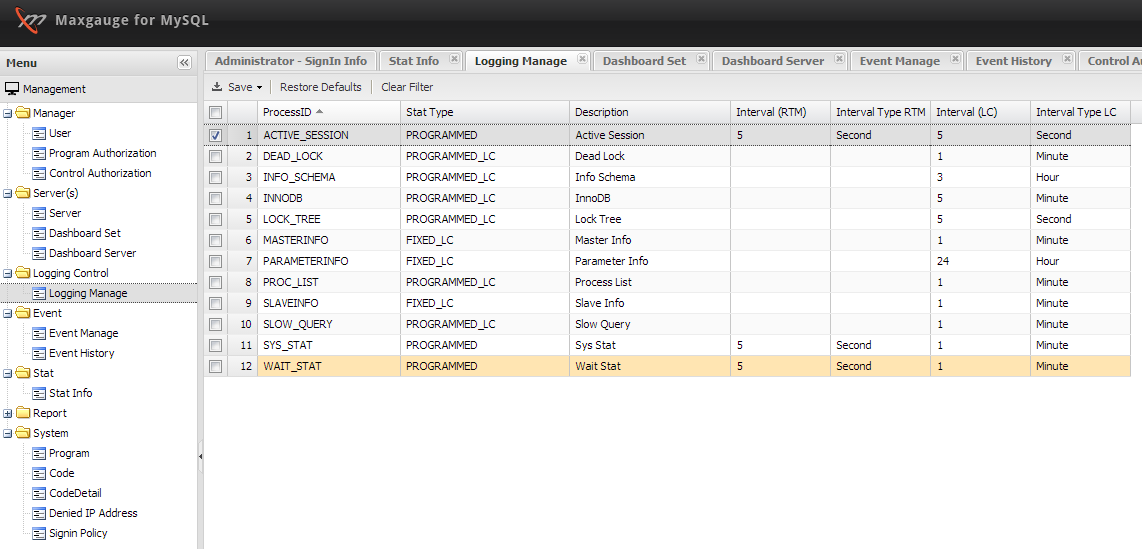Screen dimensions: 1142x549
Task: Collapse the Menu panel with double-chevron icon
Action: (x=184, y=63)
